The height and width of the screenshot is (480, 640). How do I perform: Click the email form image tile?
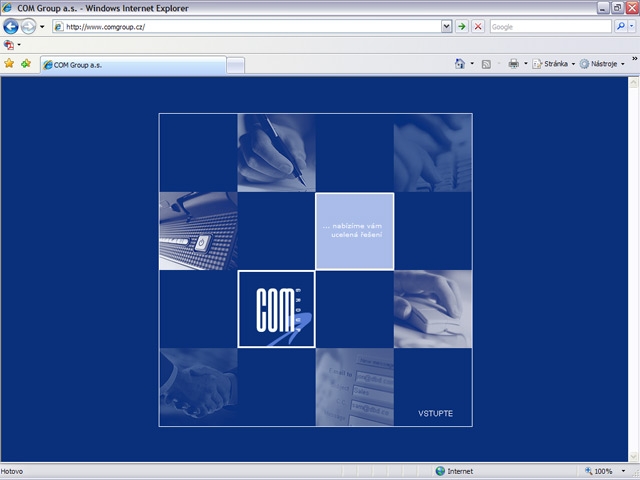355,387
